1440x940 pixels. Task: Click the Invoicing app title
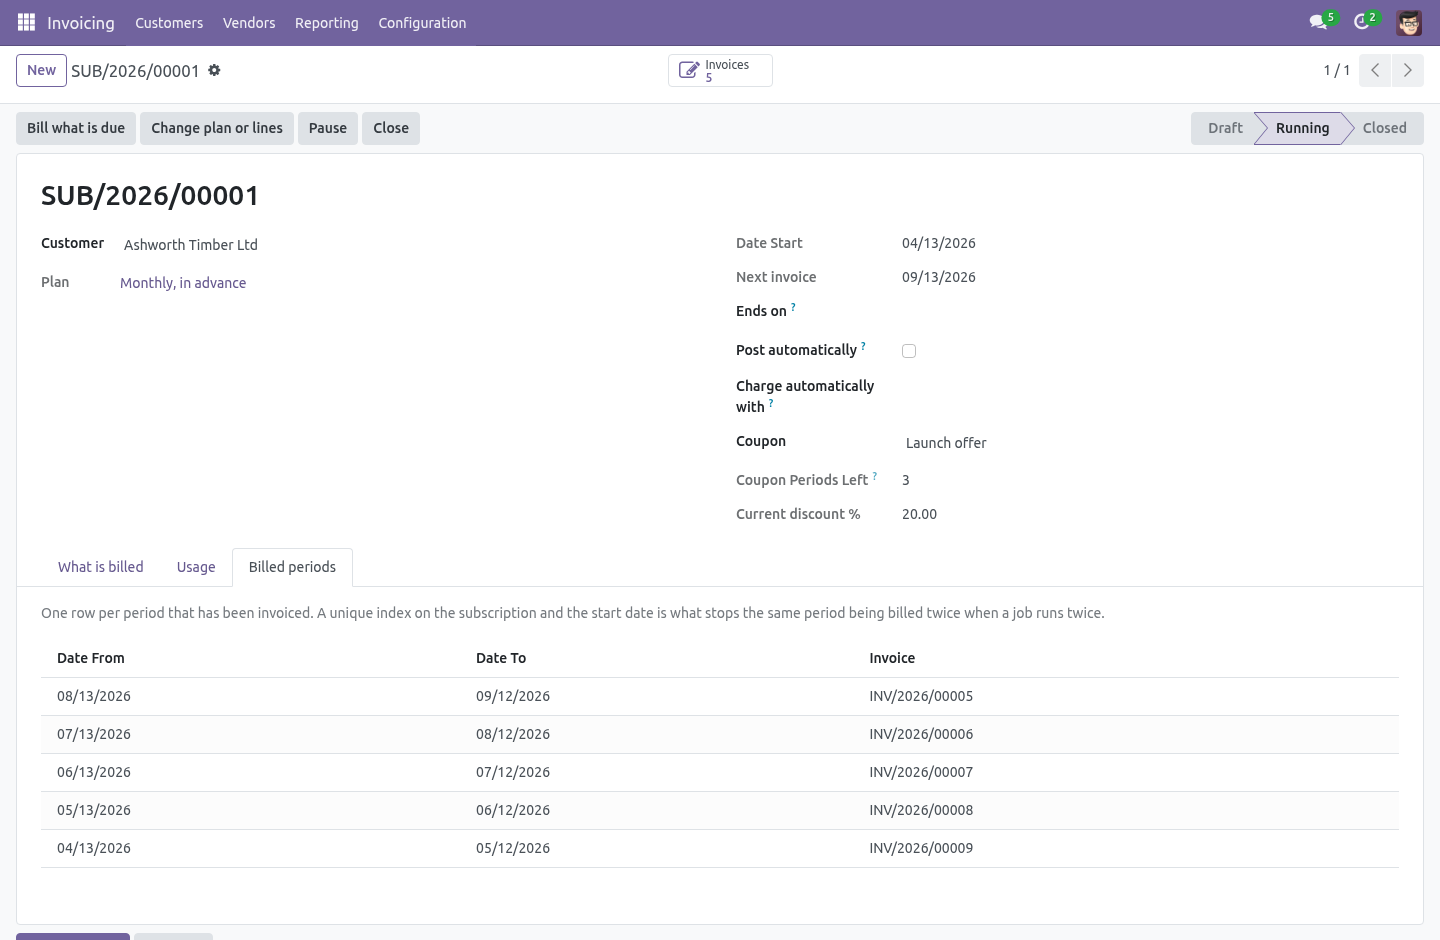click(x=81, y=23)
